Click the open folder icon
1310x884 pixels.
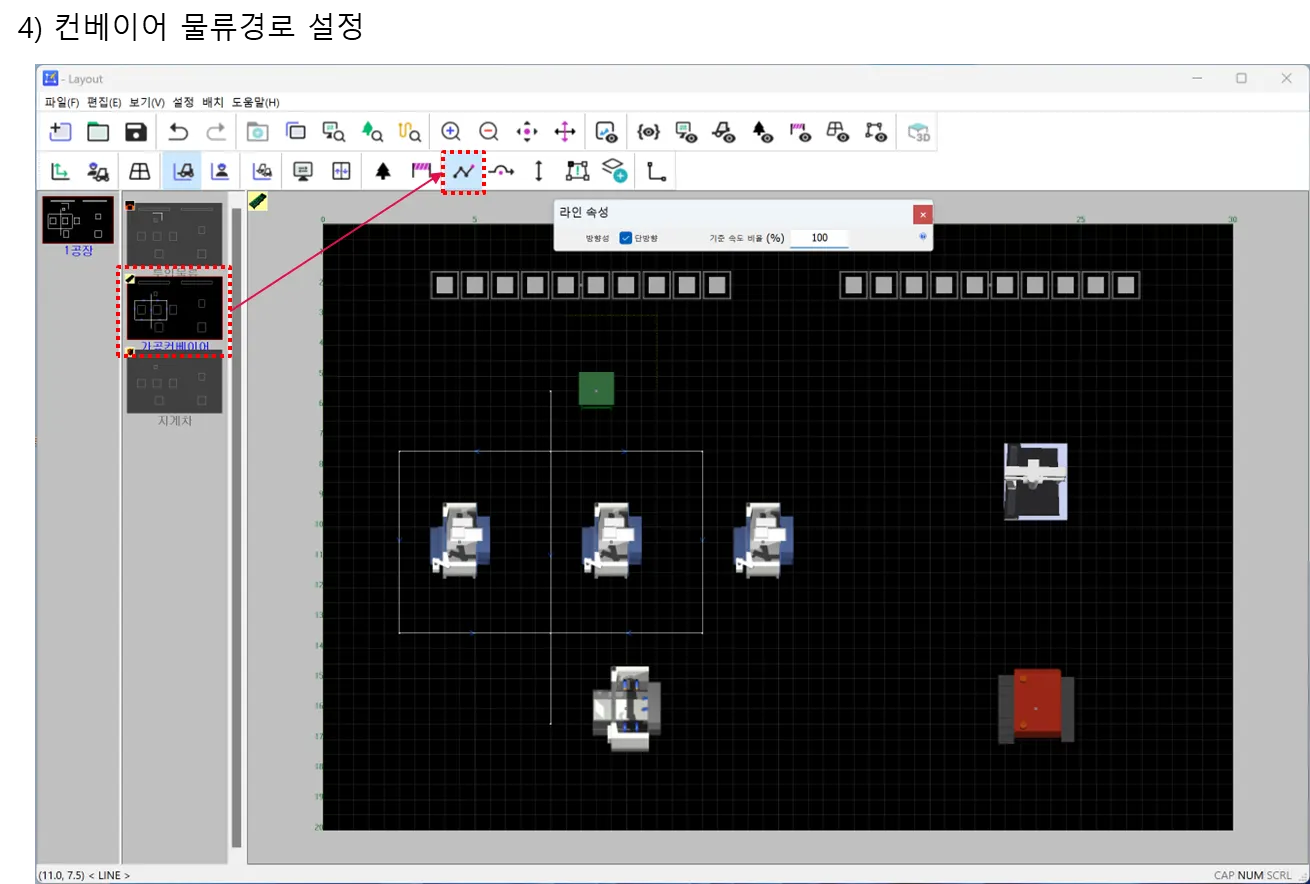pos(98,132)
